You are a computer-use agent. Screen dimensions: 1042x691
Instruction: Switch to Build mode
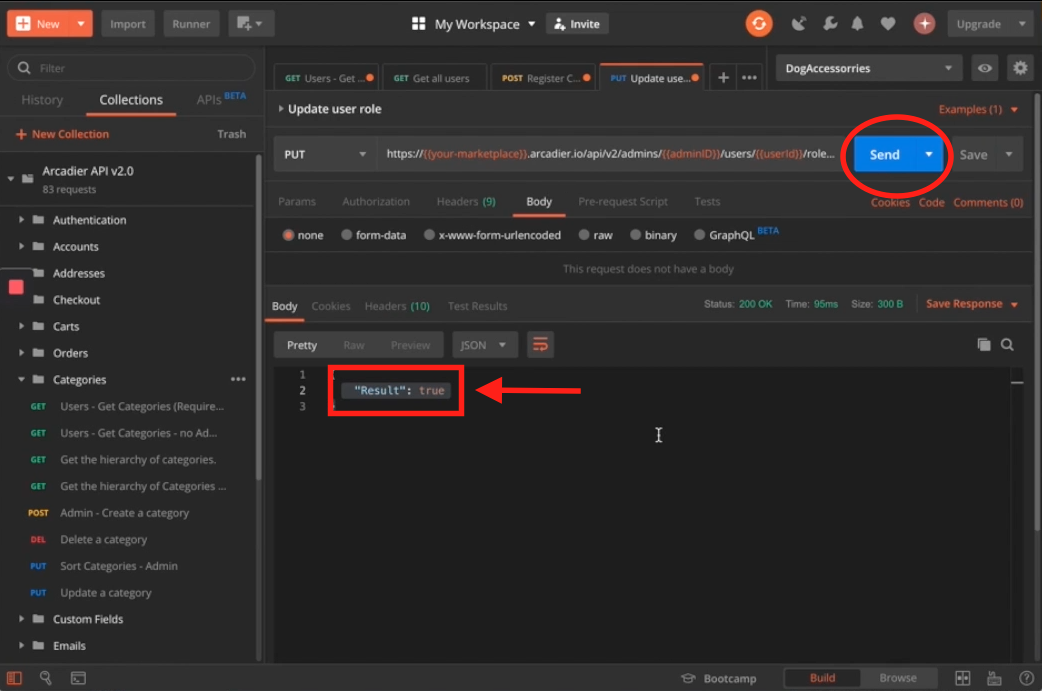pos(822,678)
